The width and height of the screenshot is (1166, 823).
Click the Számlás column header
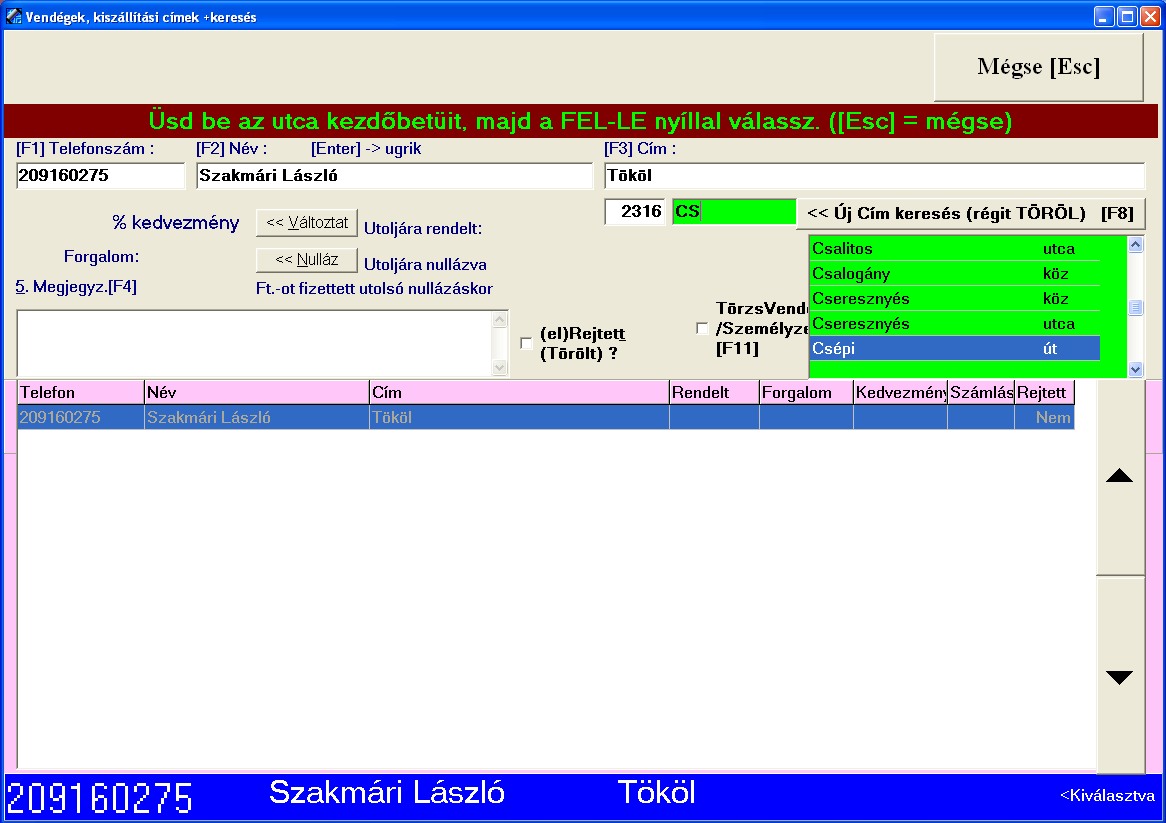tap(981, 393)
